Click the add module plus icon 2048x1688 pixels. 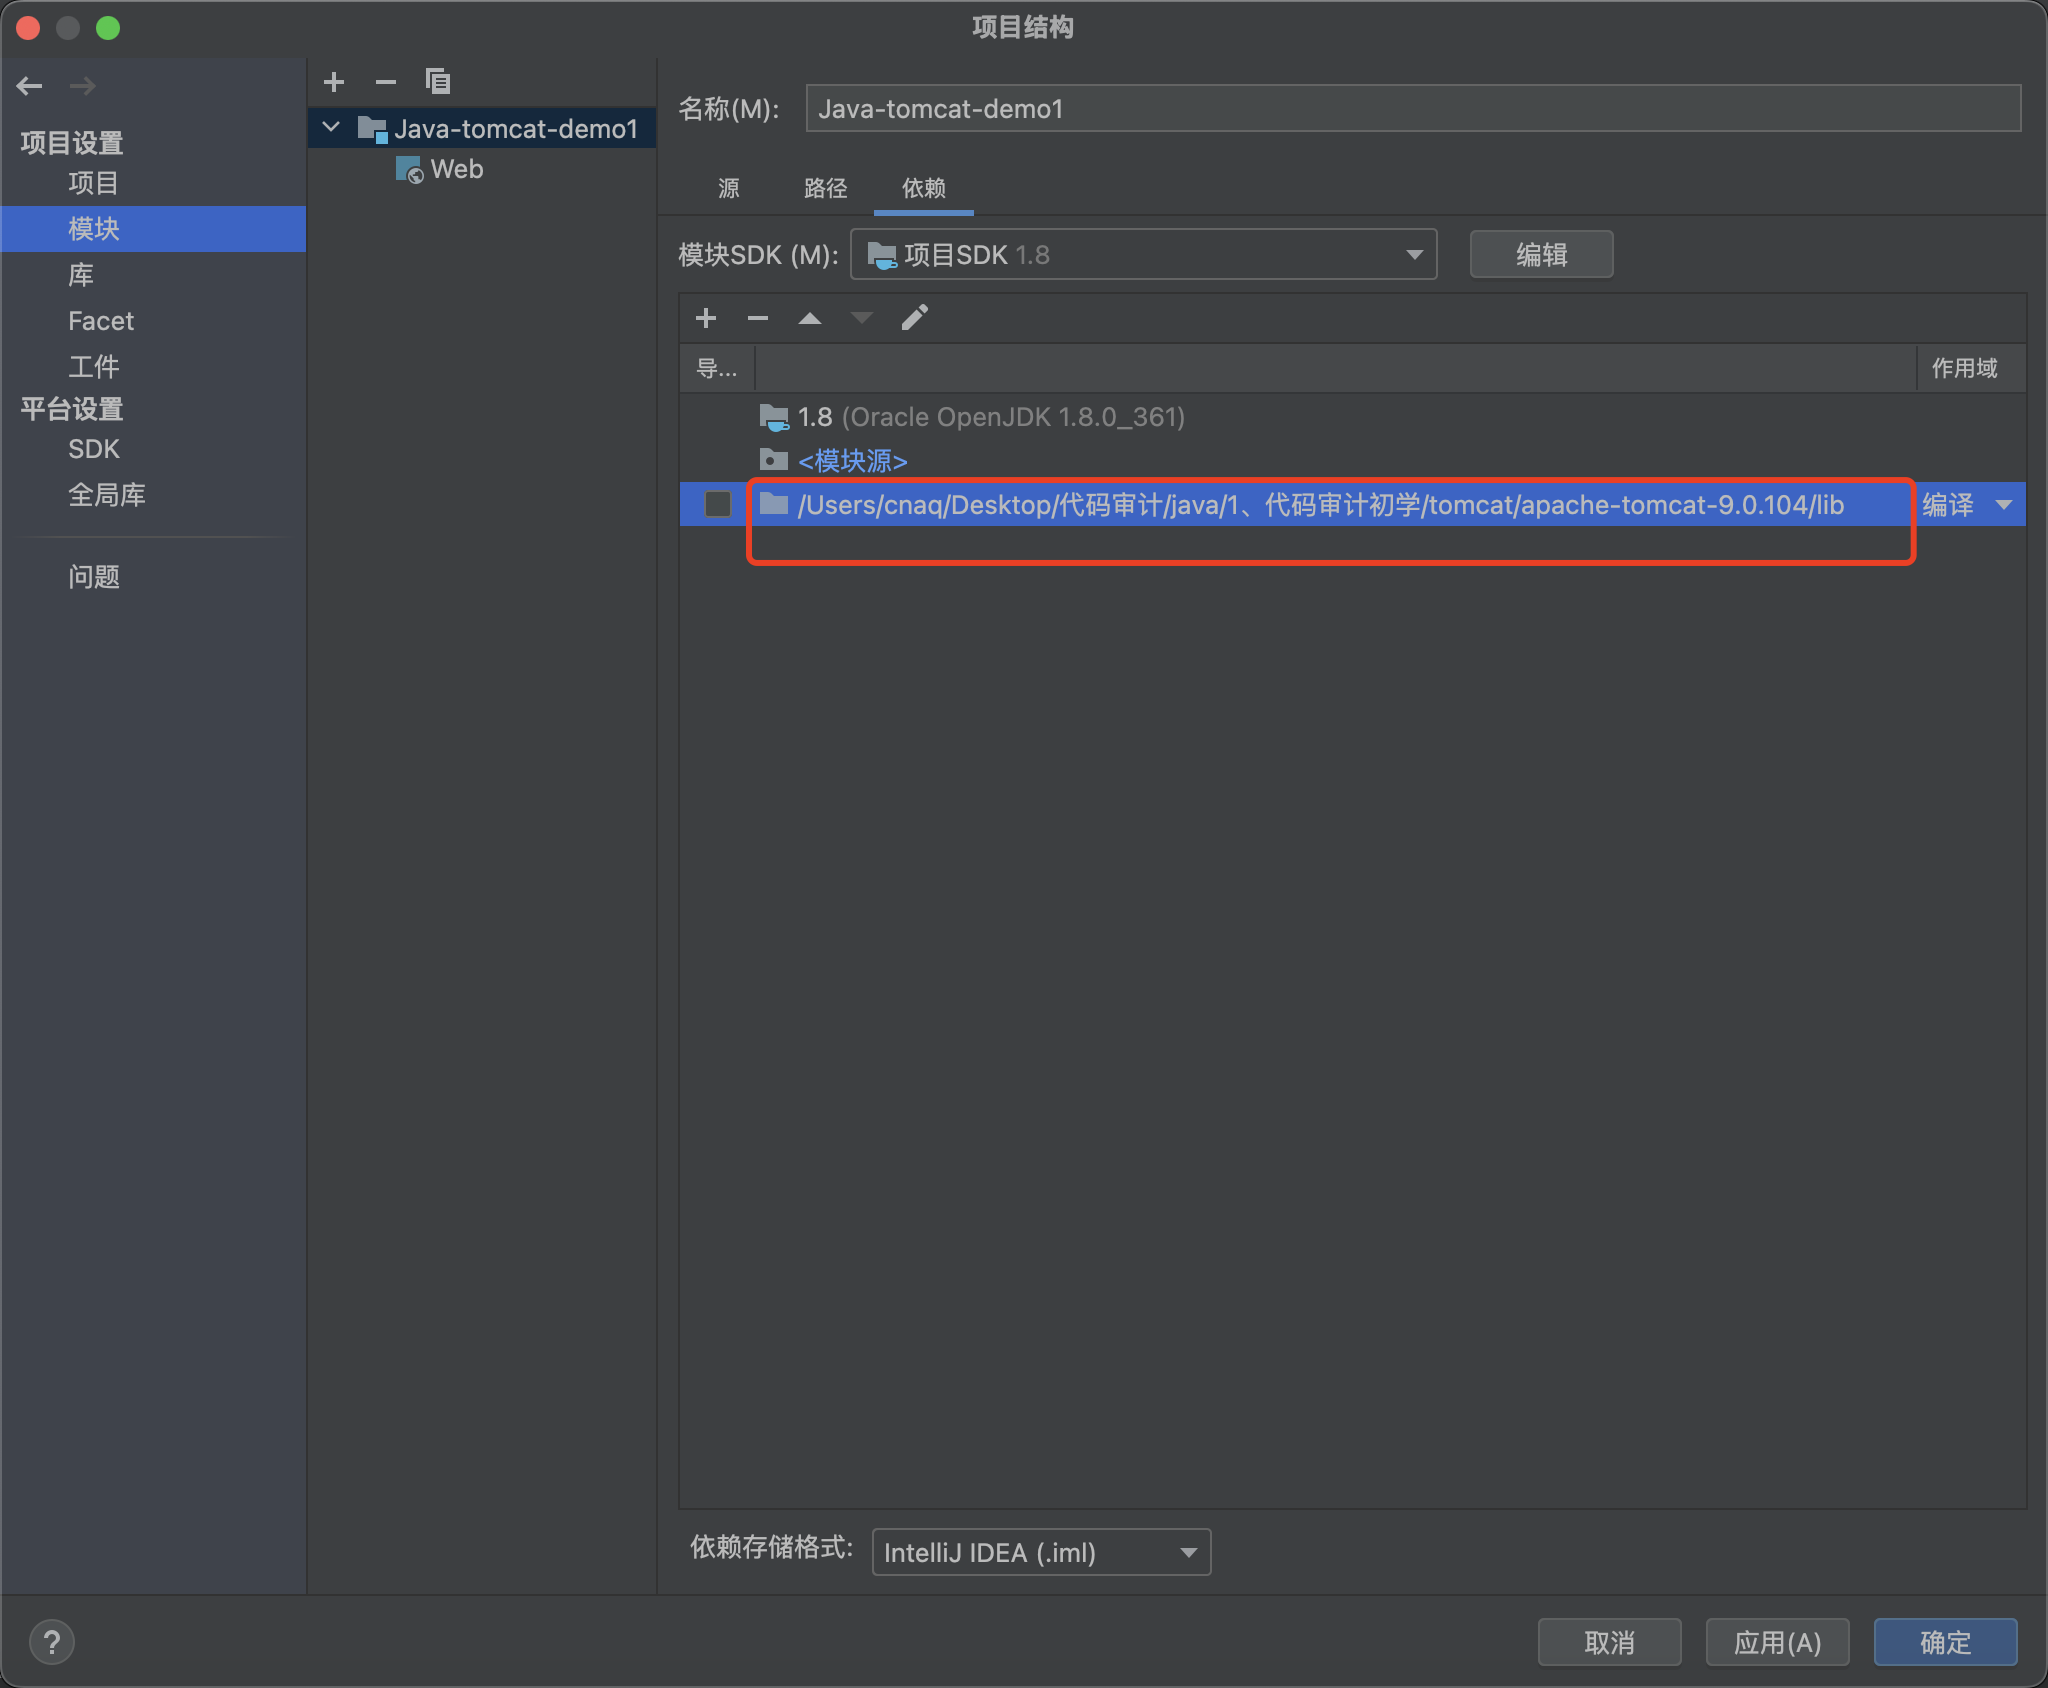point(334,82)
